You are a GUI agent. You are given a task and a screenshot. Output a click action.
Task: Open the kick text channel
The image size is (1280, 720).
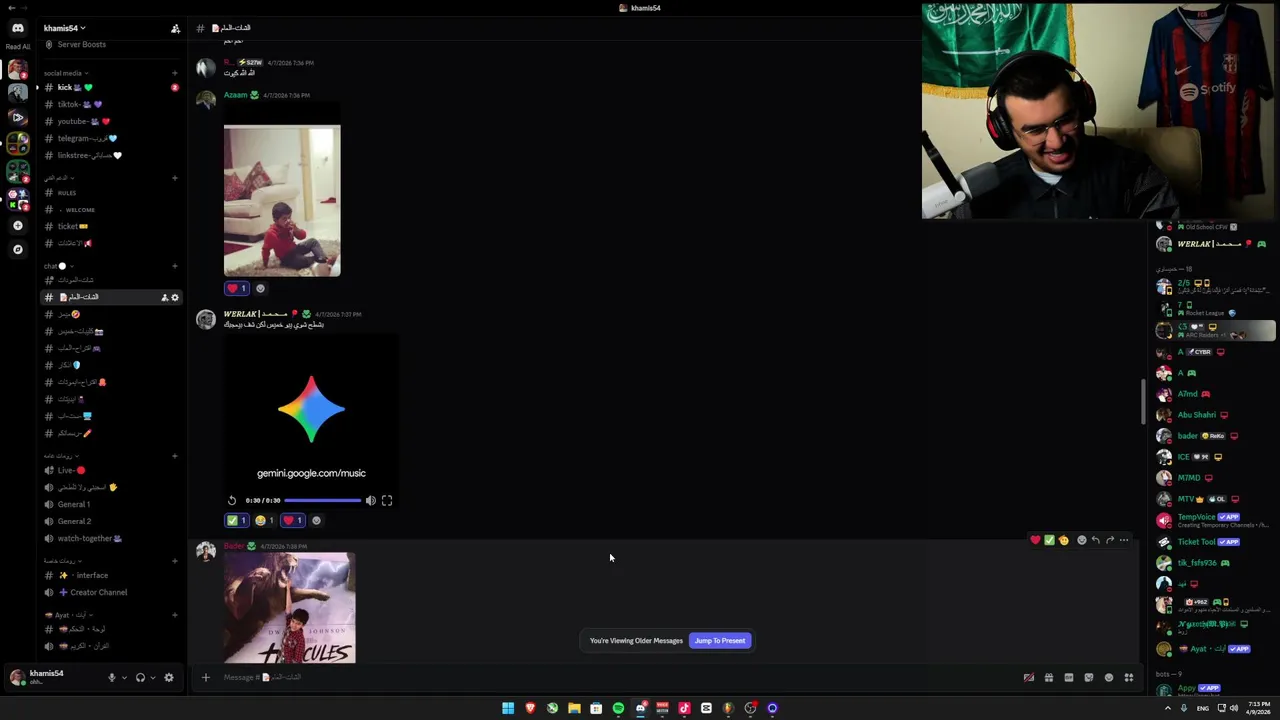pyautogui.click(x=110, y=87)
